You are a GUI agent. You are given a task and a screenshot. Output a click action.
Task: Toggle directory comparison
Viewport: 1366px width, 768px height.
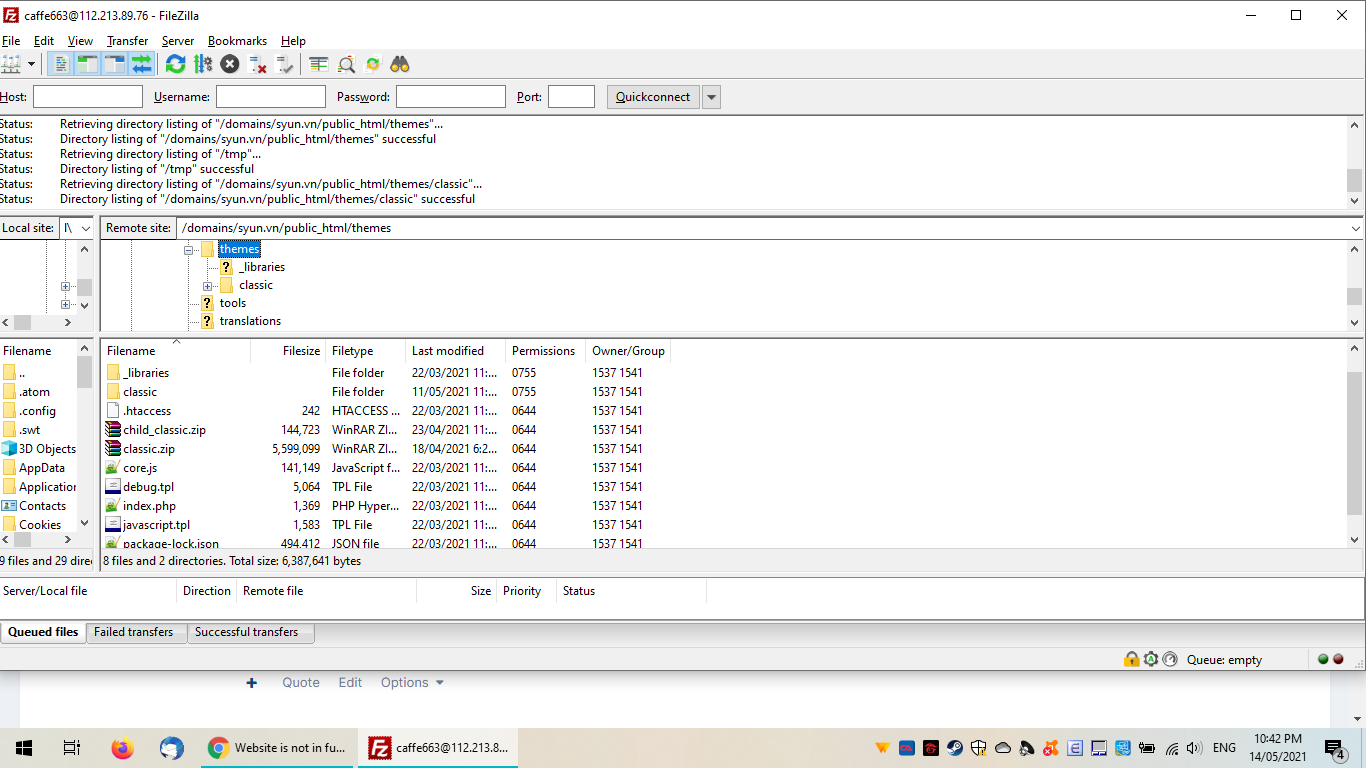346,64
